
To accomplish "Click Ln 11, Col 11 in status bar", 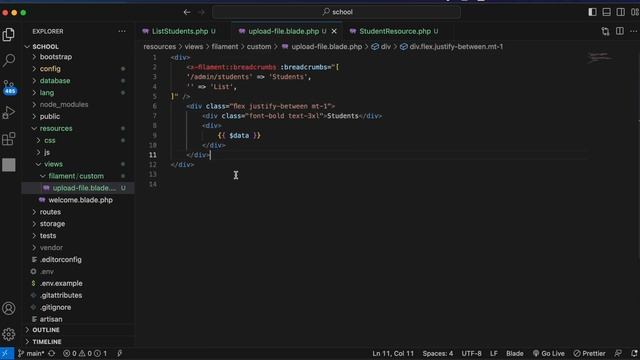I will [x=393, y=353].
